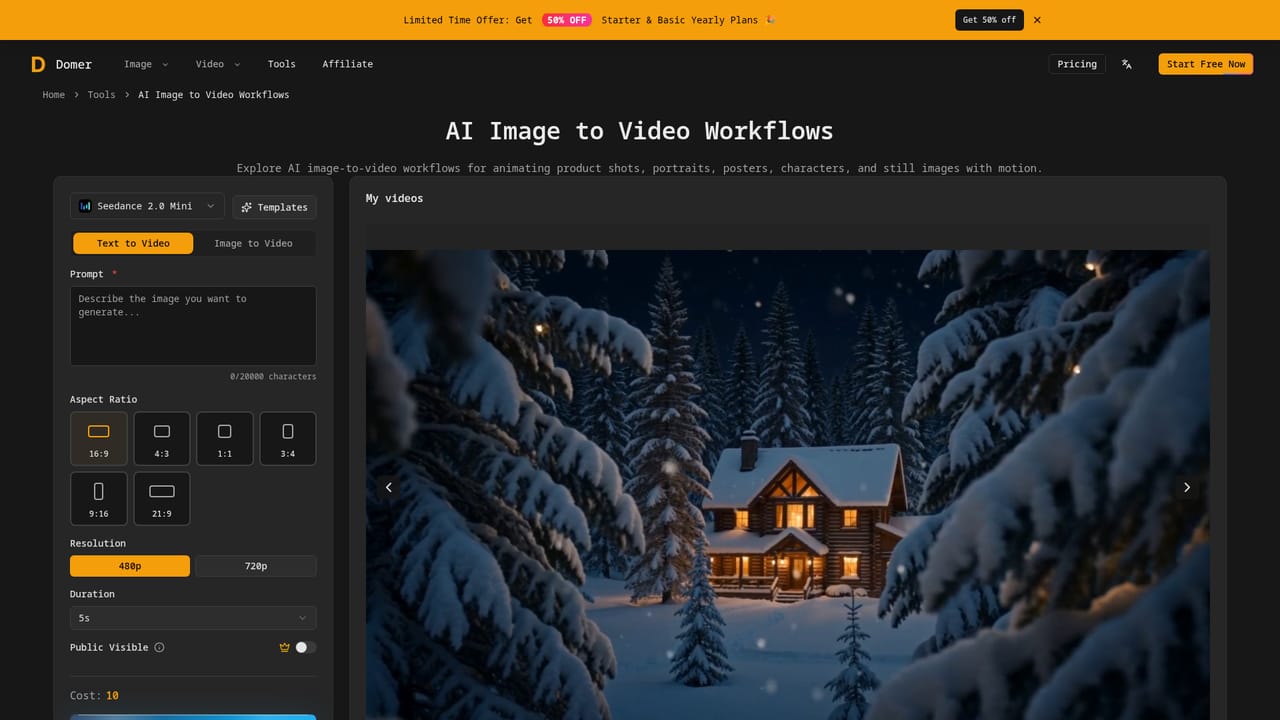This screenshot has width=1280, height=720.
Task: Click the Pricing button
Action: pos(1077,64)
